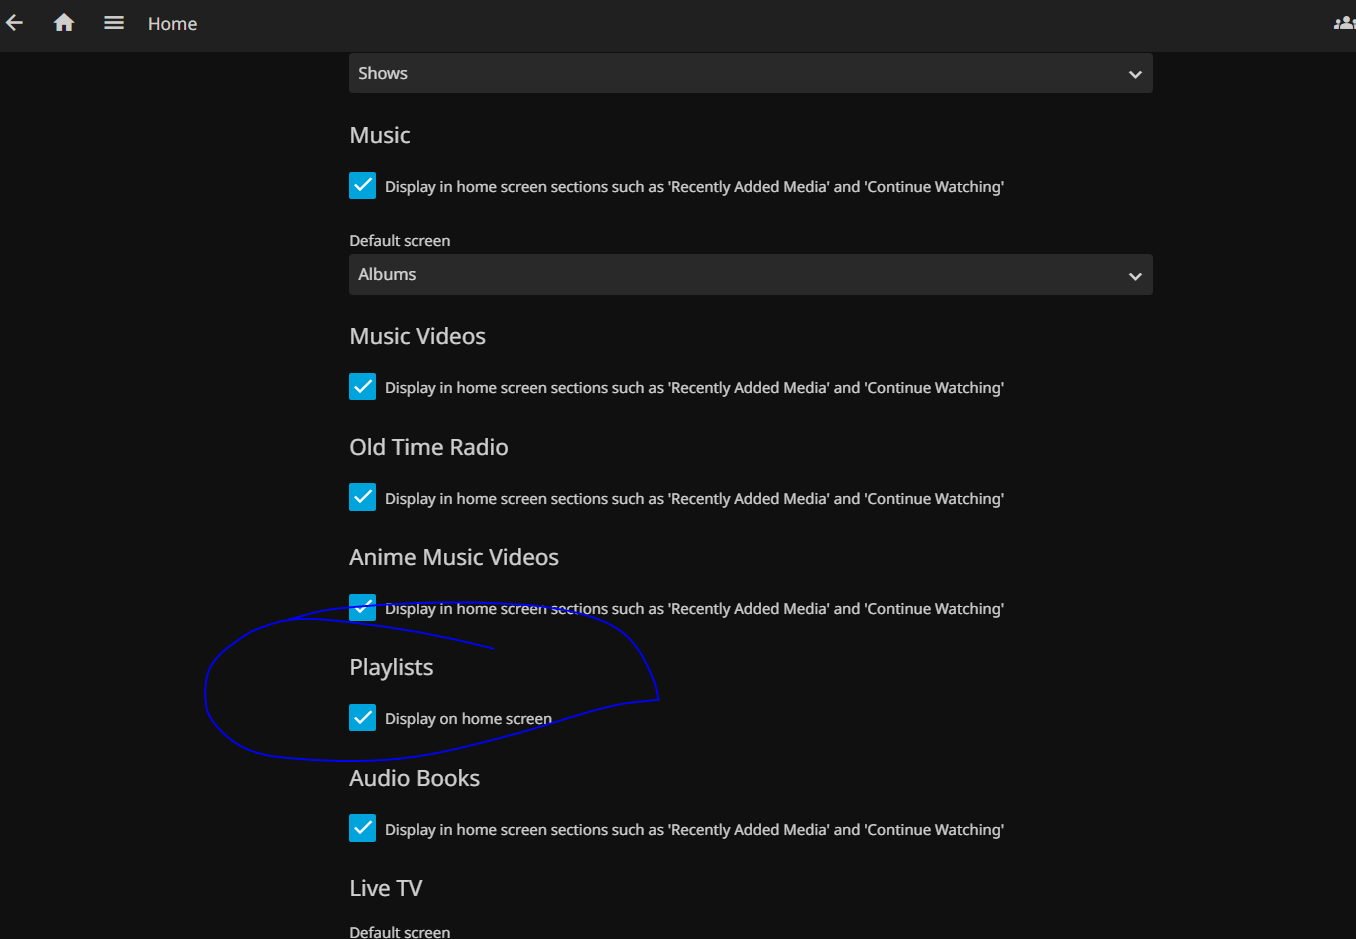Image resolution: width=1356 pixels, height=939 pixels.
Task: Click the 'Home' page title
Action: click(x=172, y=24)
